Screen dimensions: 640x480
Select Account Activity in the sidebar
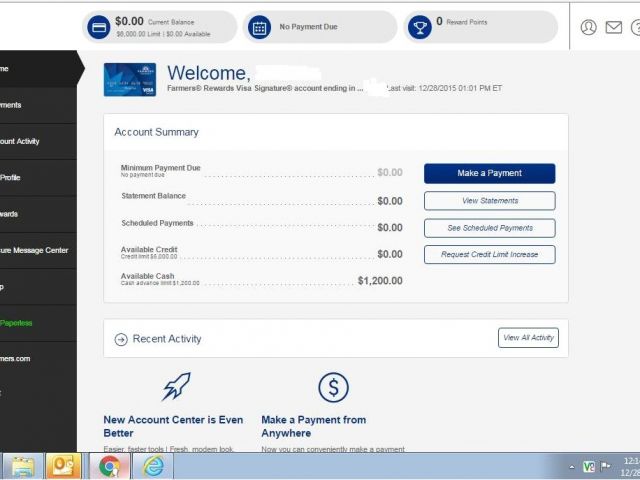tap(38, 142)
